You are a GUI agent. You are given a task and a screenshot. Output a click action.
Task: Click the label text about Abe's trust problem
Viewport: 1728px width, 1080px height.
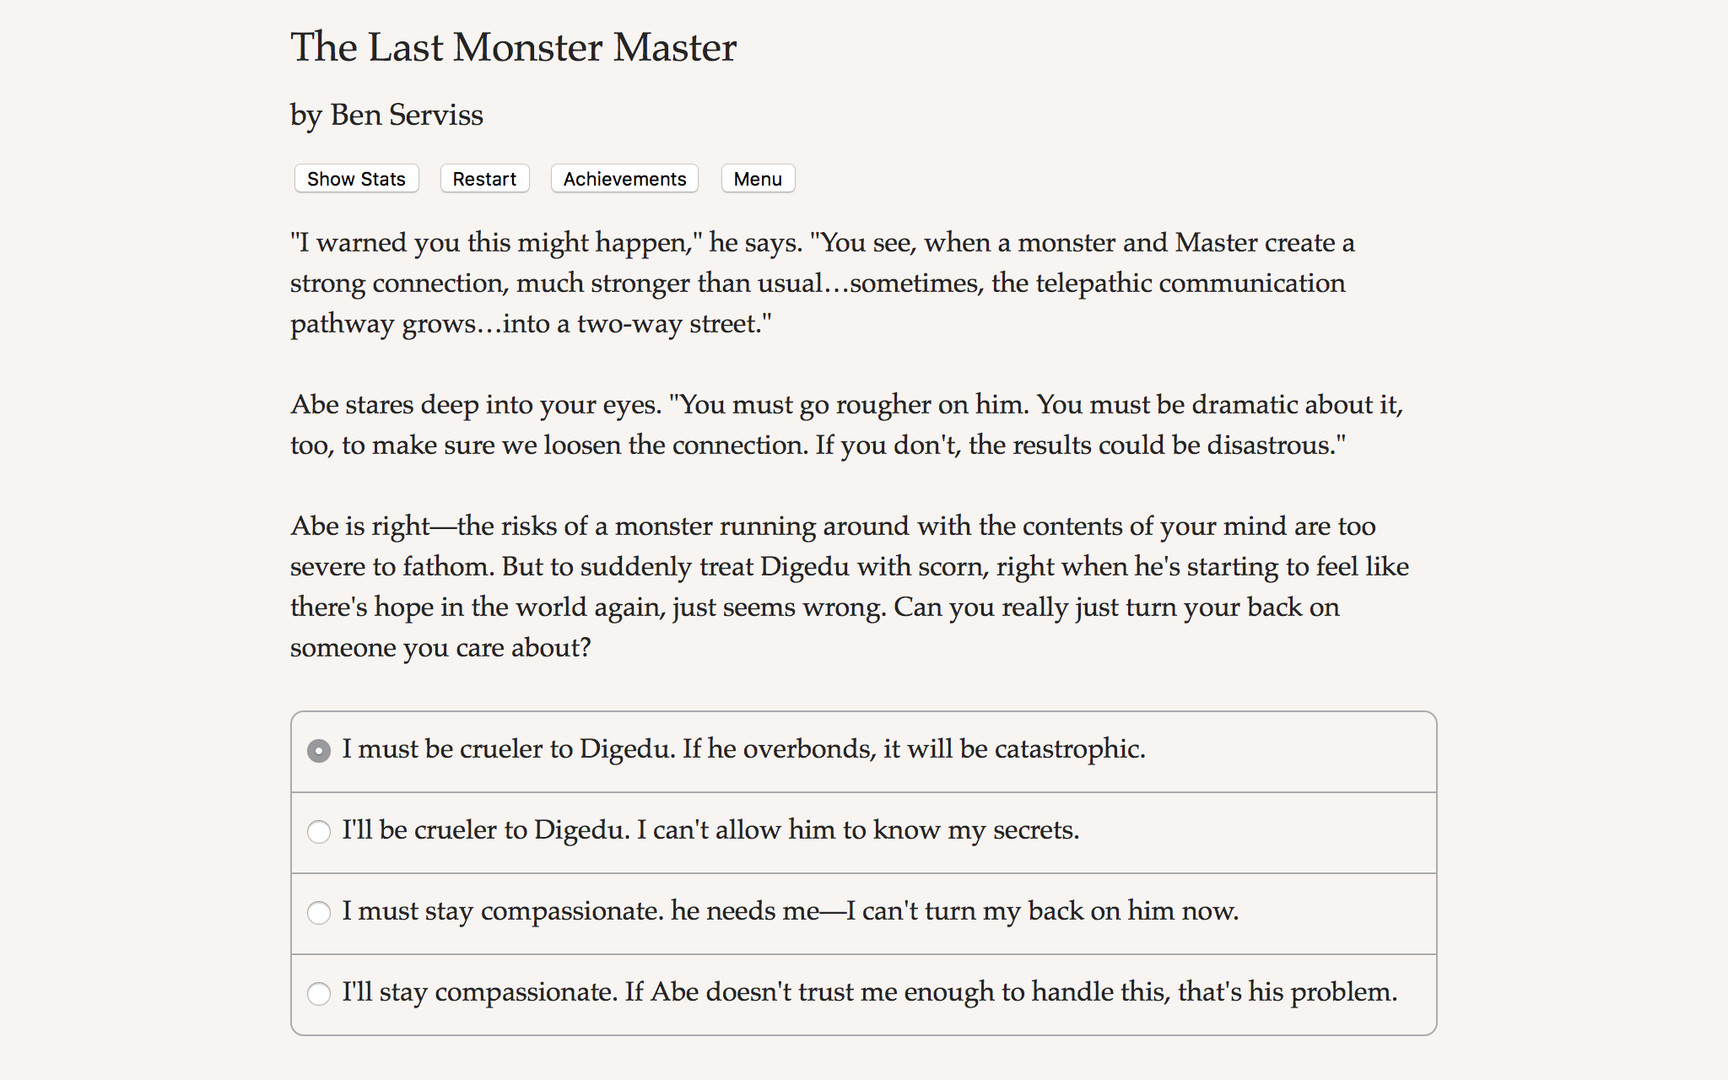(869, 993)
